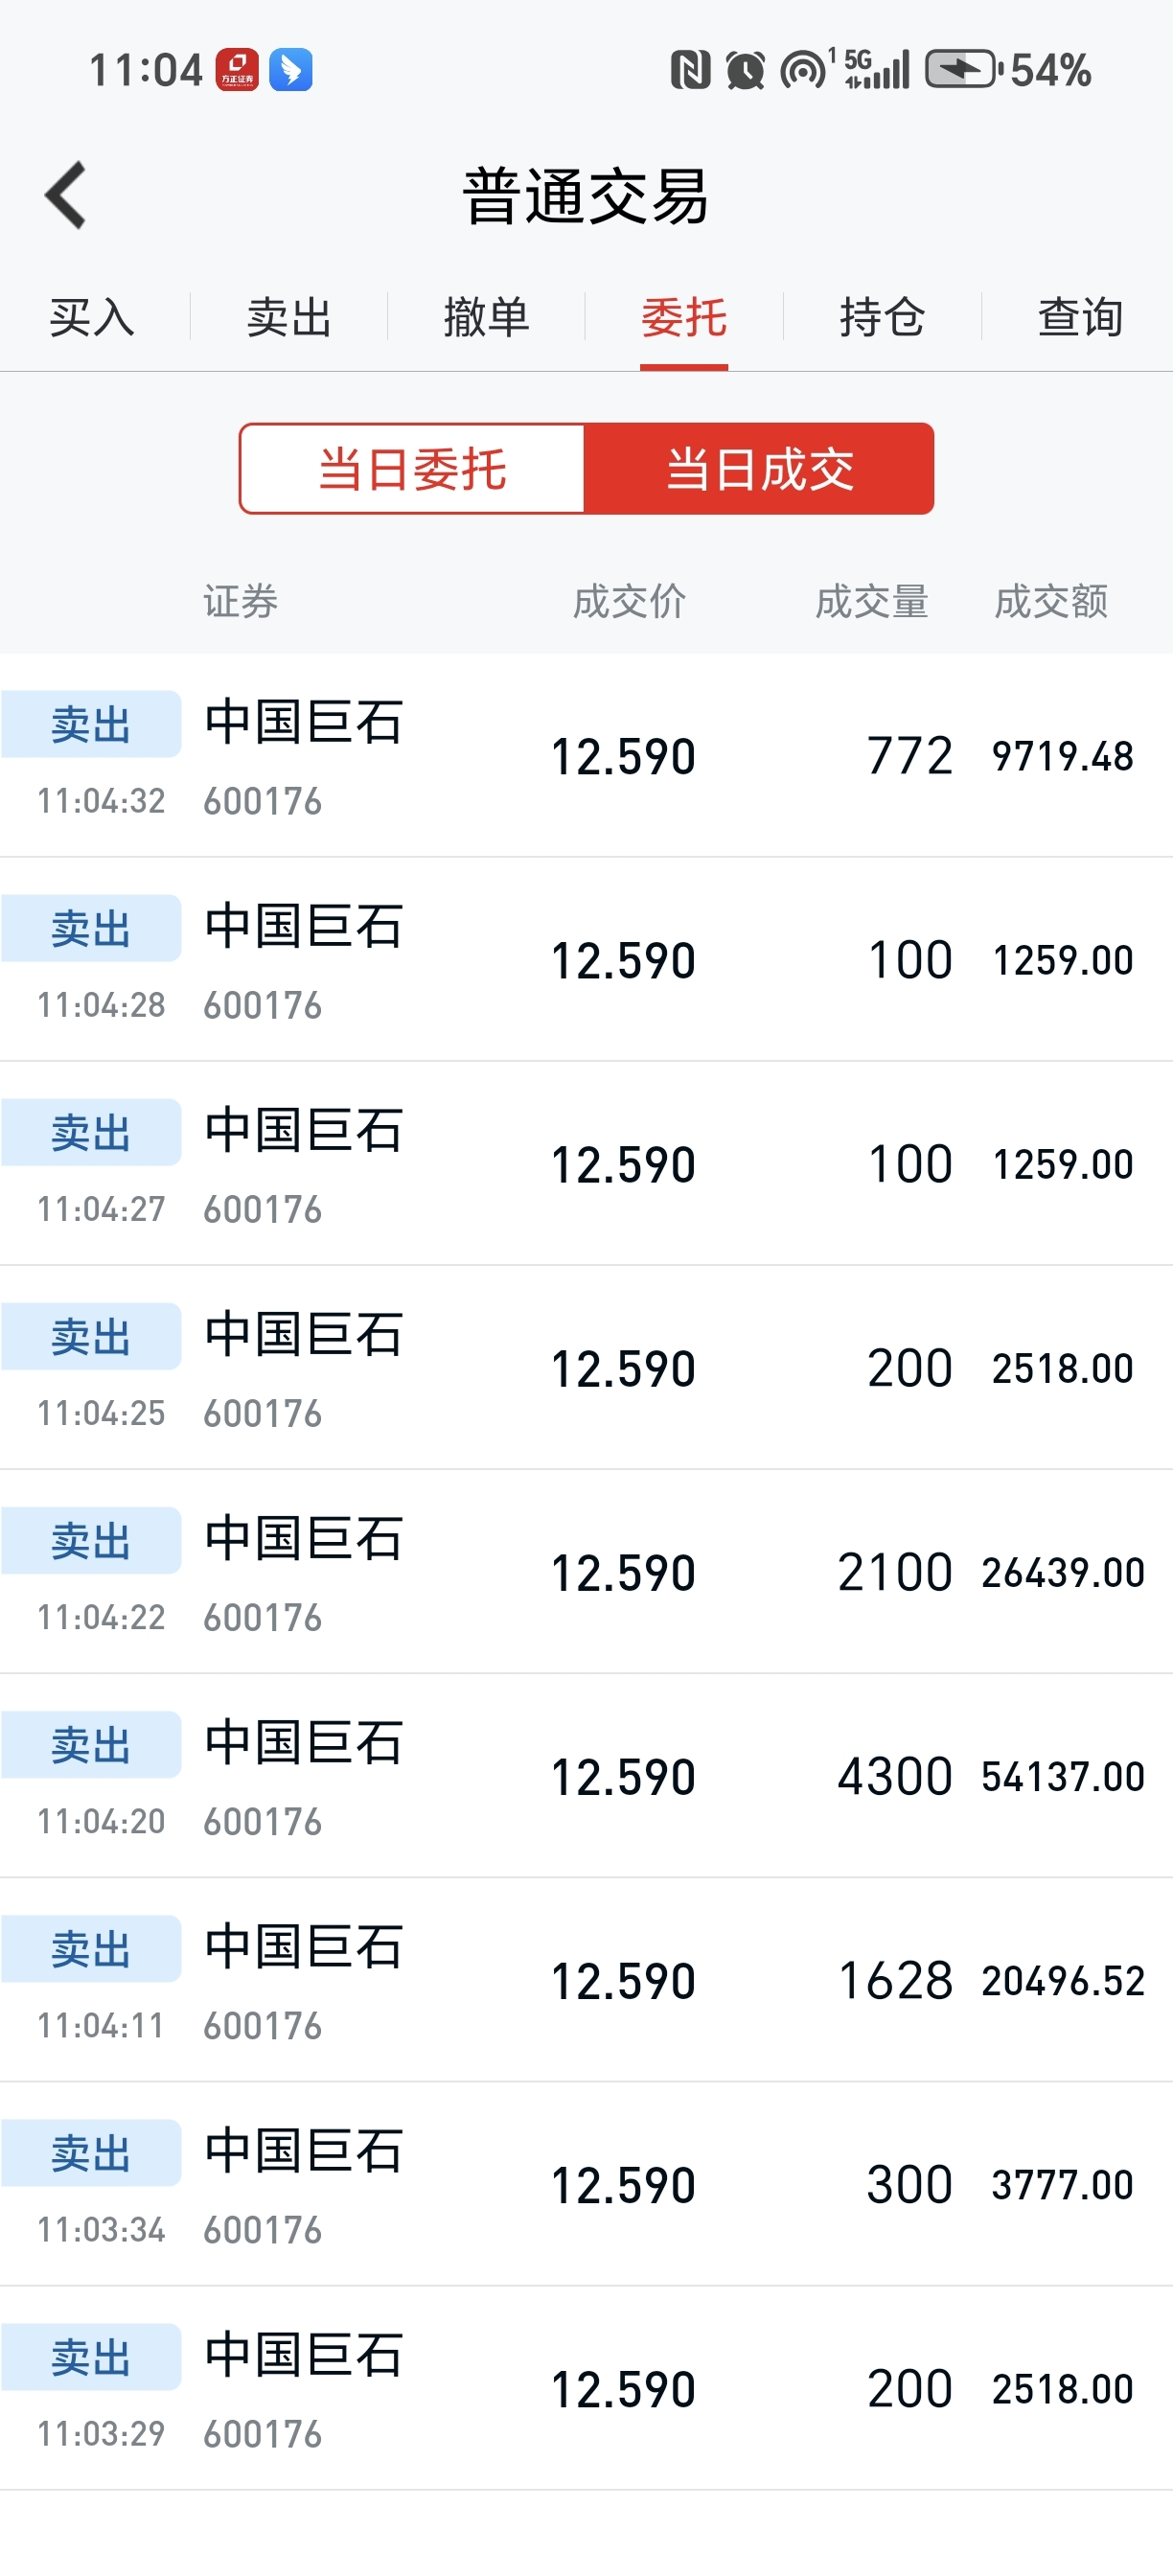Tap the blue bird notification icon

point(291,70)
